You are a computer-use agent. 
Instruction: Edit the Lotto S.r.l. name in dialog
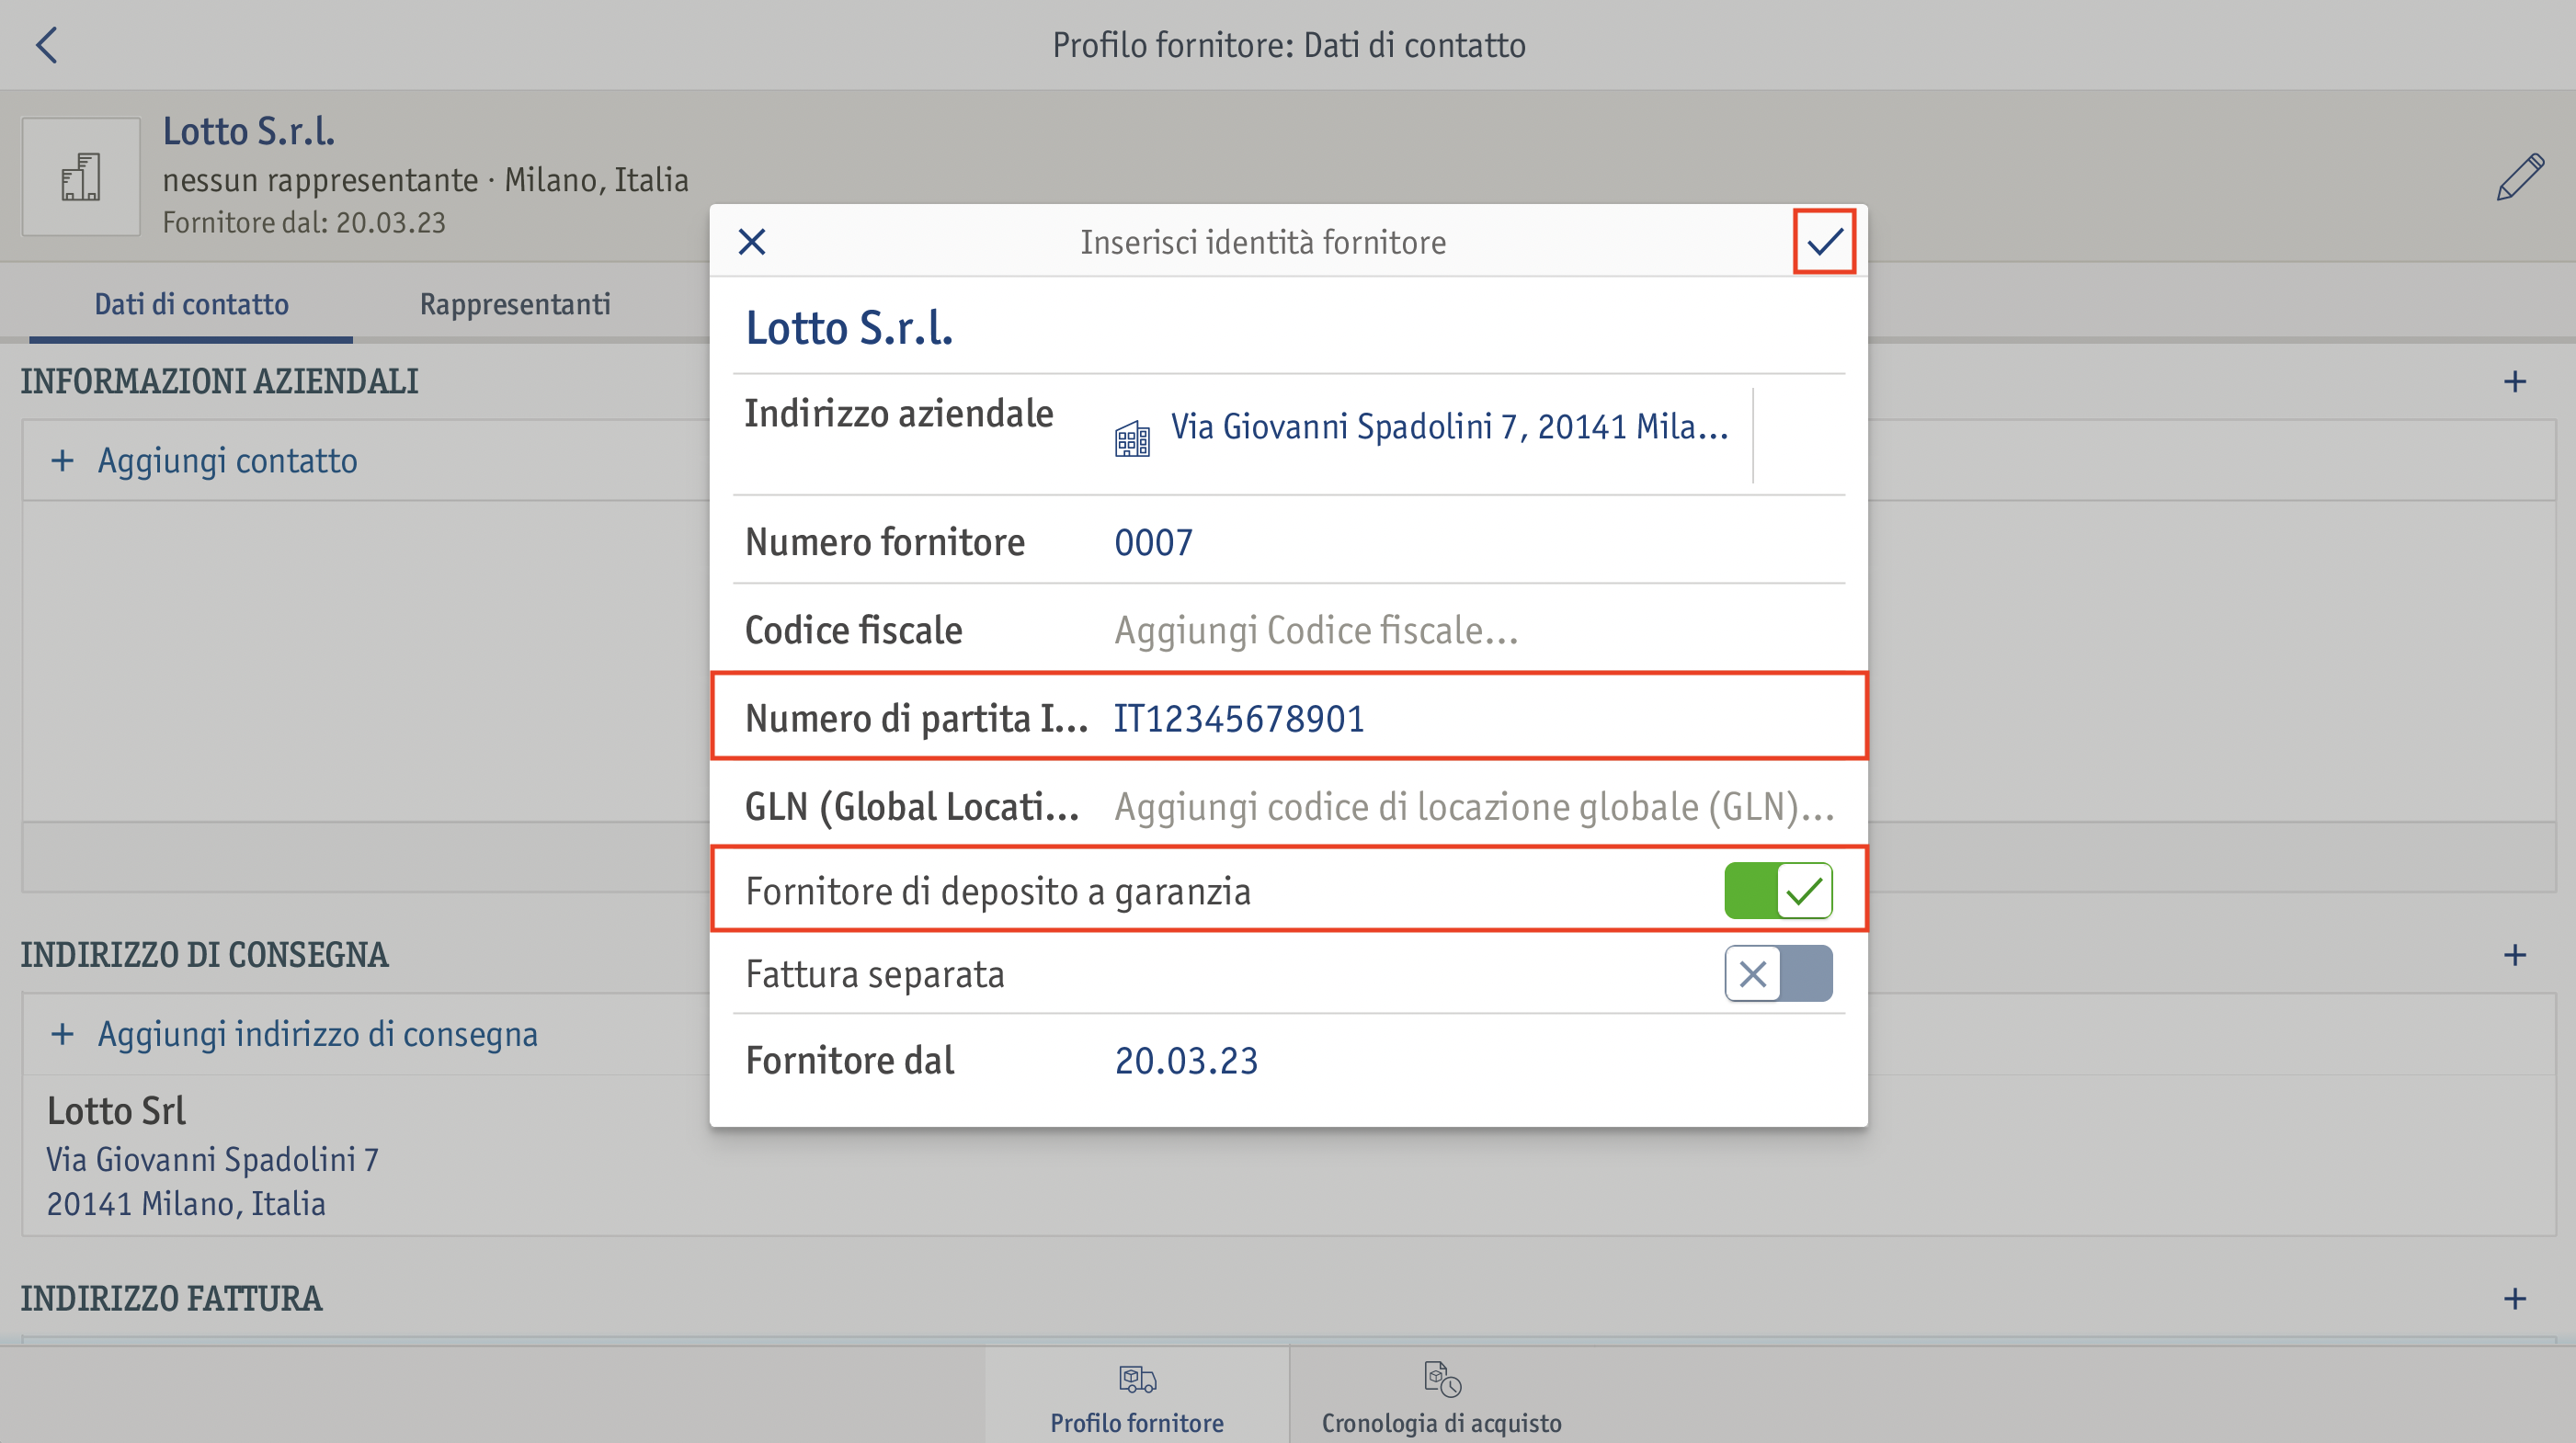[x=849, y=328]
